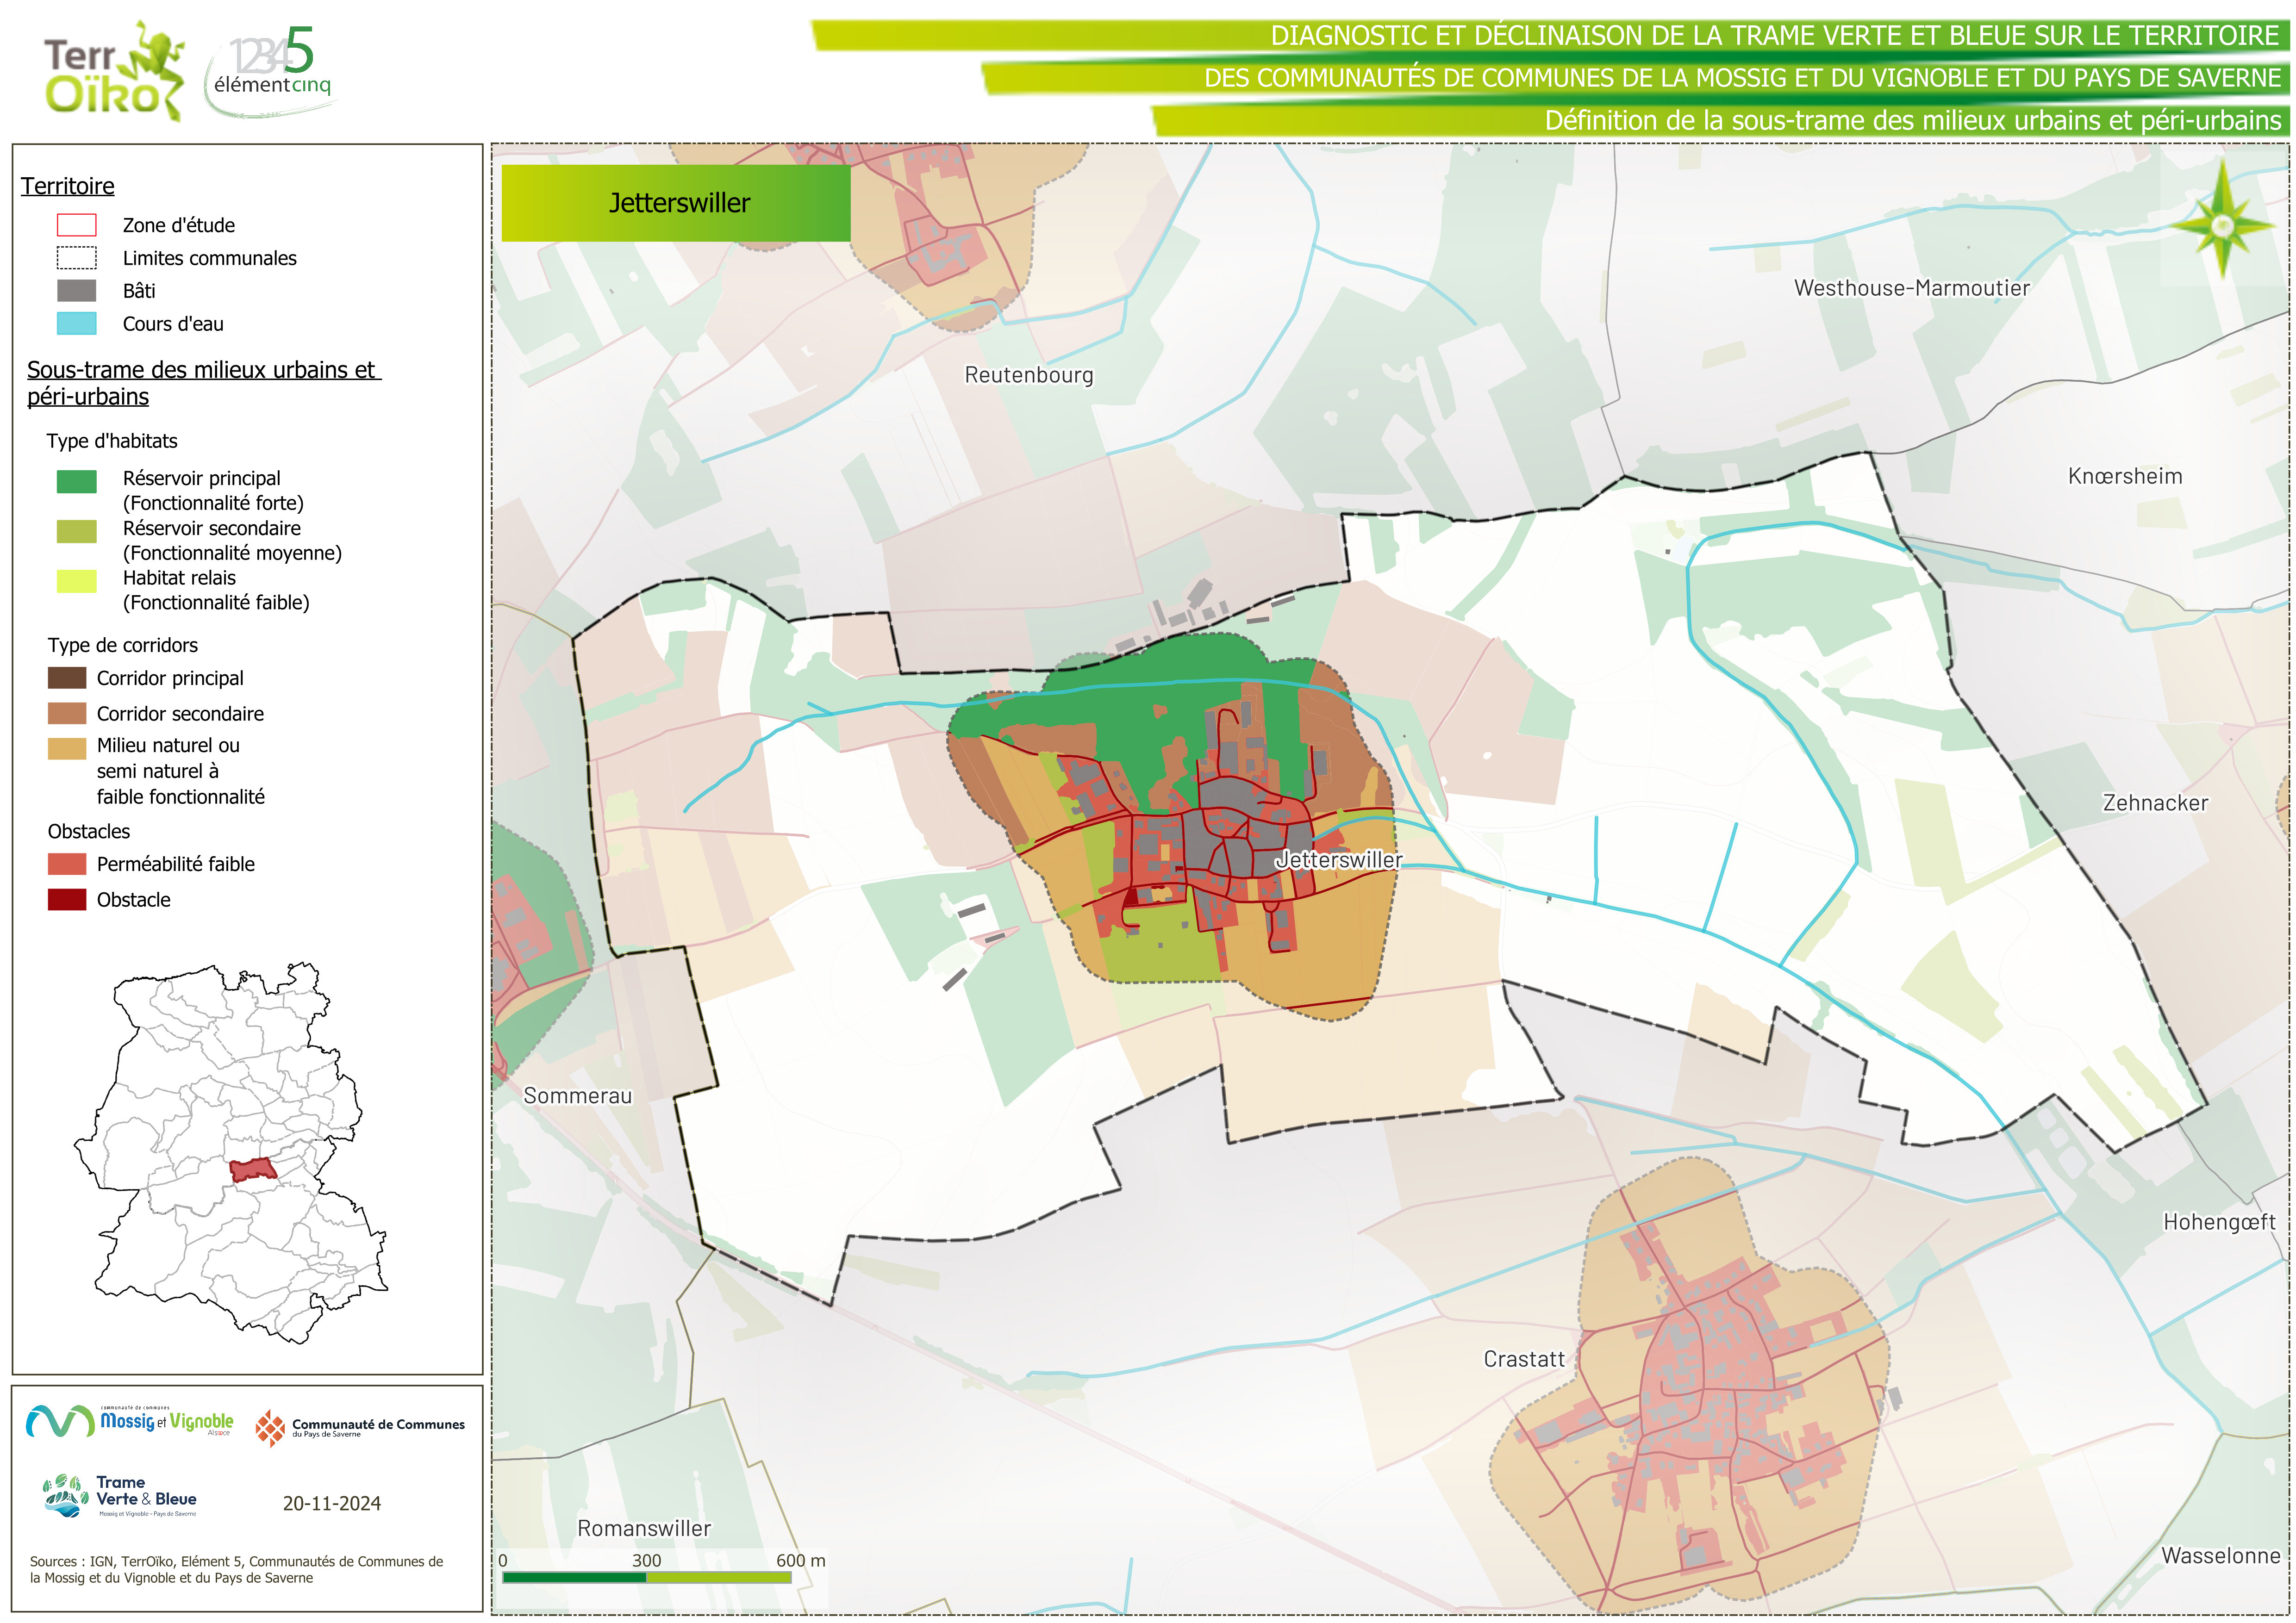The width and height of the screenshot is (2296, 1623).
Task: Click the Zone d'étude red outline symbol
Action: pos(77,225)
